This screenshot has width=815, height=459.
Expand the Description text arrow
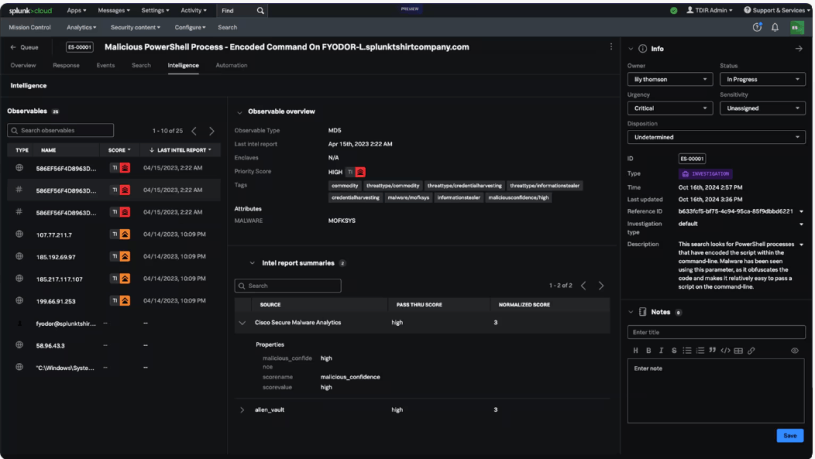point(801,244)
